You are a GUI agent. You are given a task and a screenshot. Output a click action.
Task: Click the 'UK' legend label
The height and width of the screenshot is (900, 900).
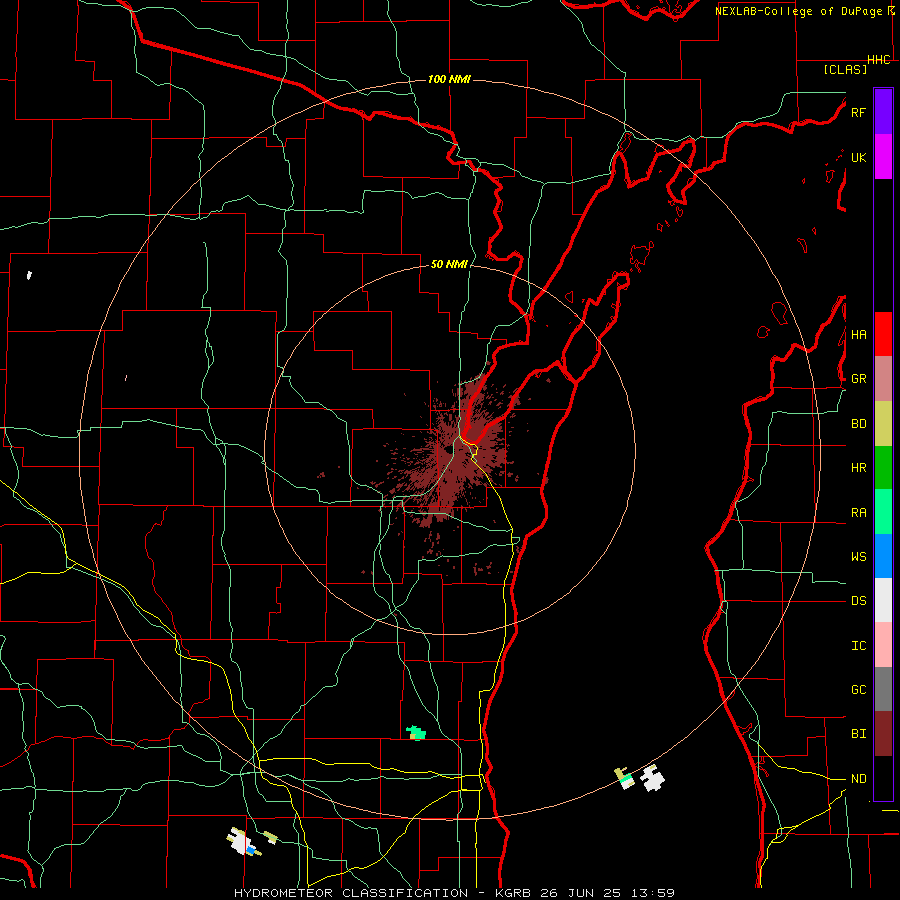pyautogui.click(x=858, y=158)
